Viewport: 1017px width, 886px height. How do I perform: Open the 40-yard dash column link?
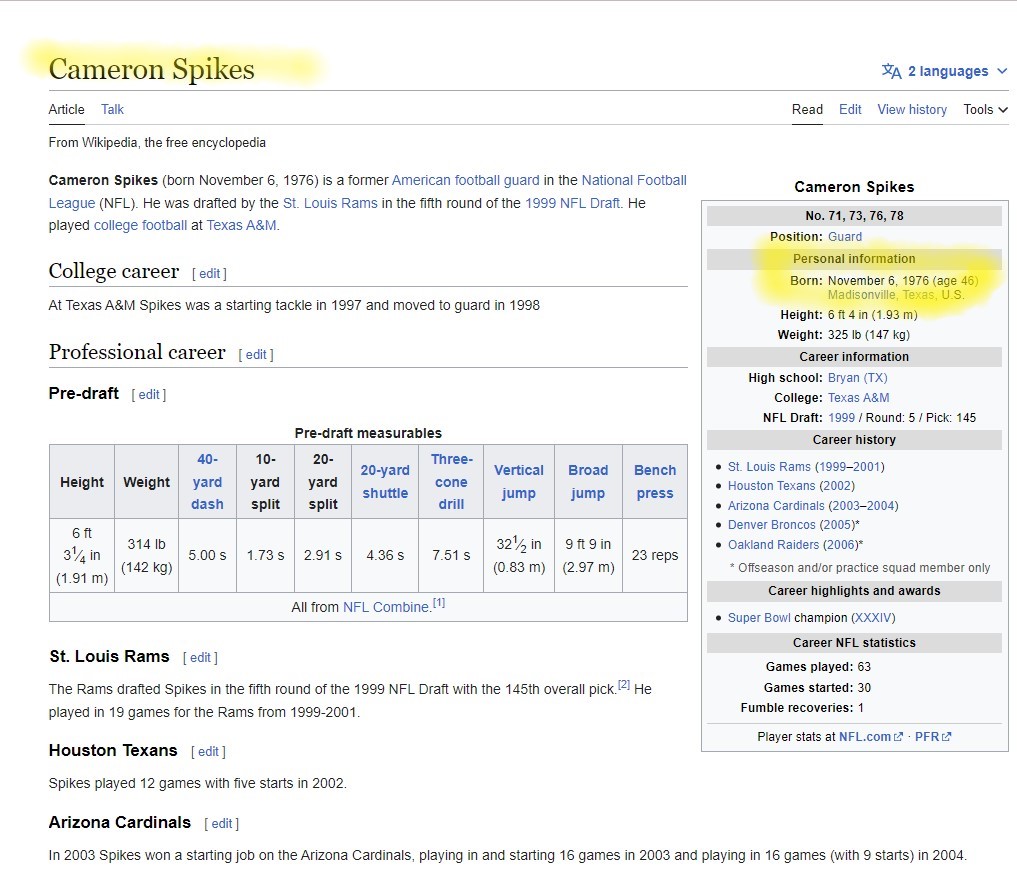click(207, 482)
